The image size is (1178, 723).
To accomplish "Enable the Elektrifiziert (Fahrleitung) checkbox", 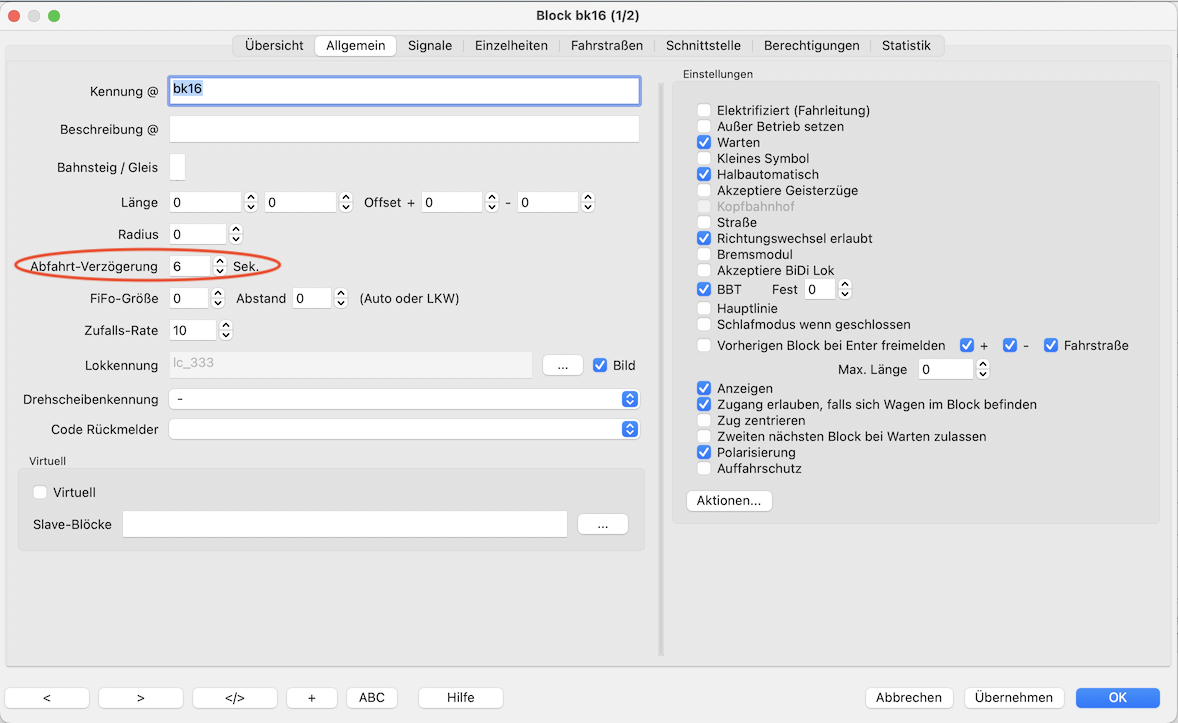I will 705,111.
